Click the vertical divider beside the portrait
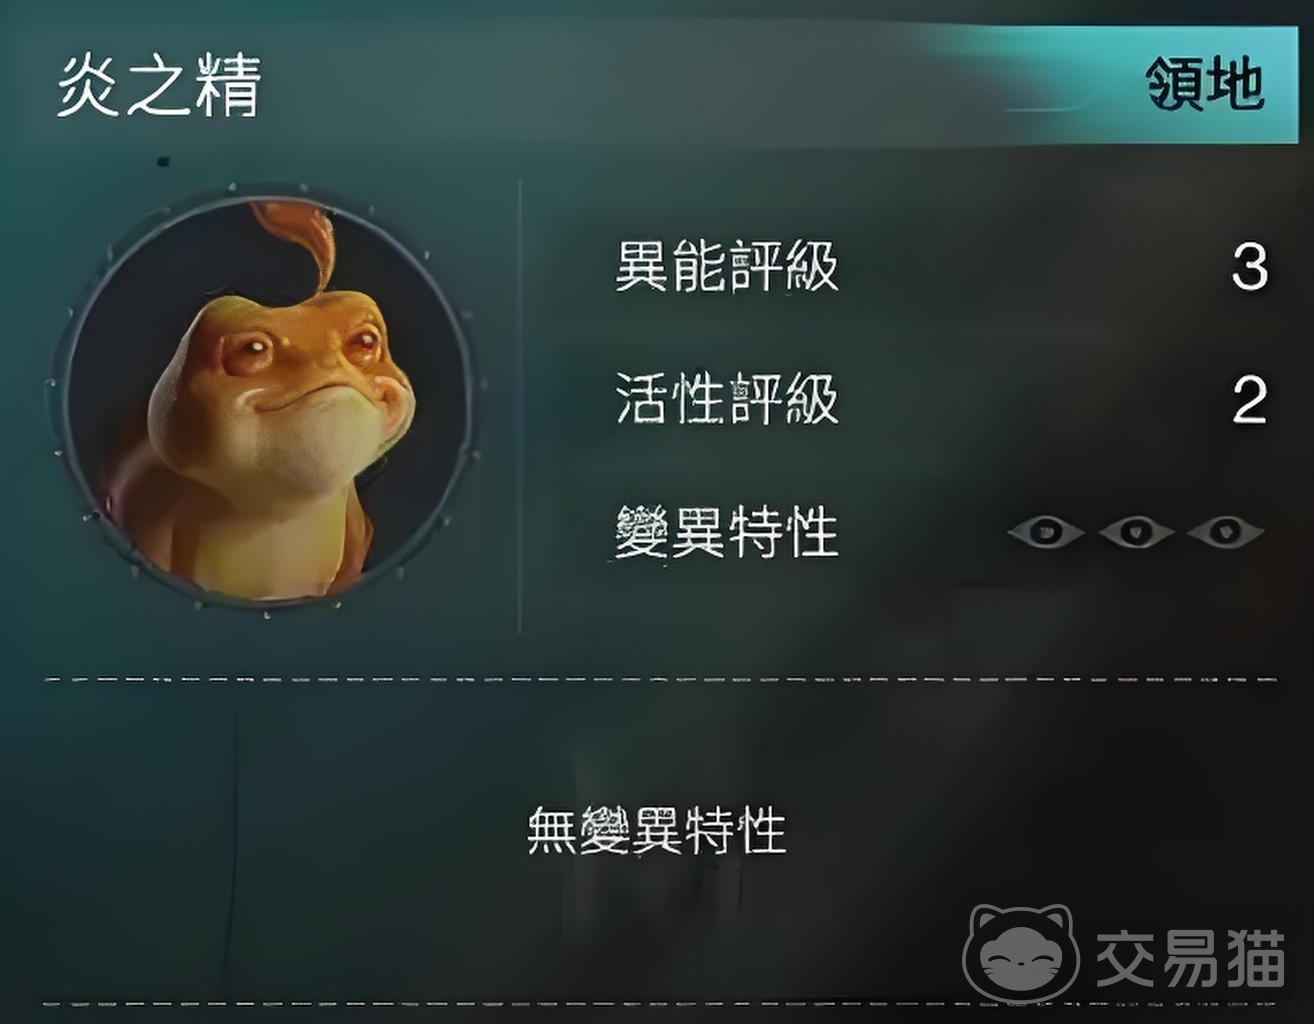 pyautogui.click(x=520, y=407)
